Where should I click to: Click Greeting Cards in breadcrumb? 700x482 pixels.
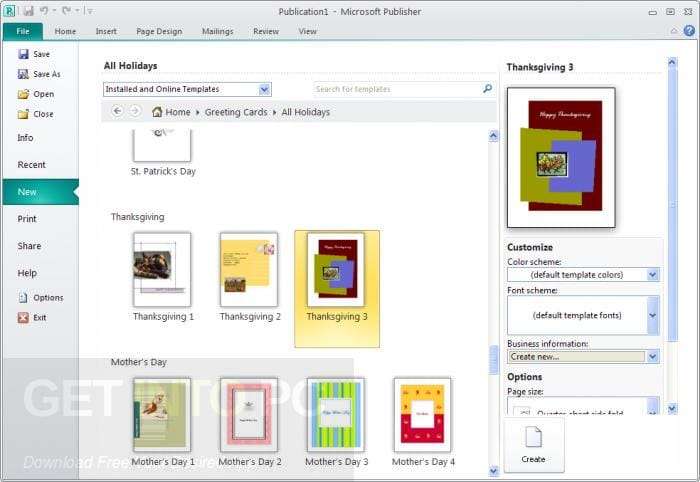pos(236,112)
